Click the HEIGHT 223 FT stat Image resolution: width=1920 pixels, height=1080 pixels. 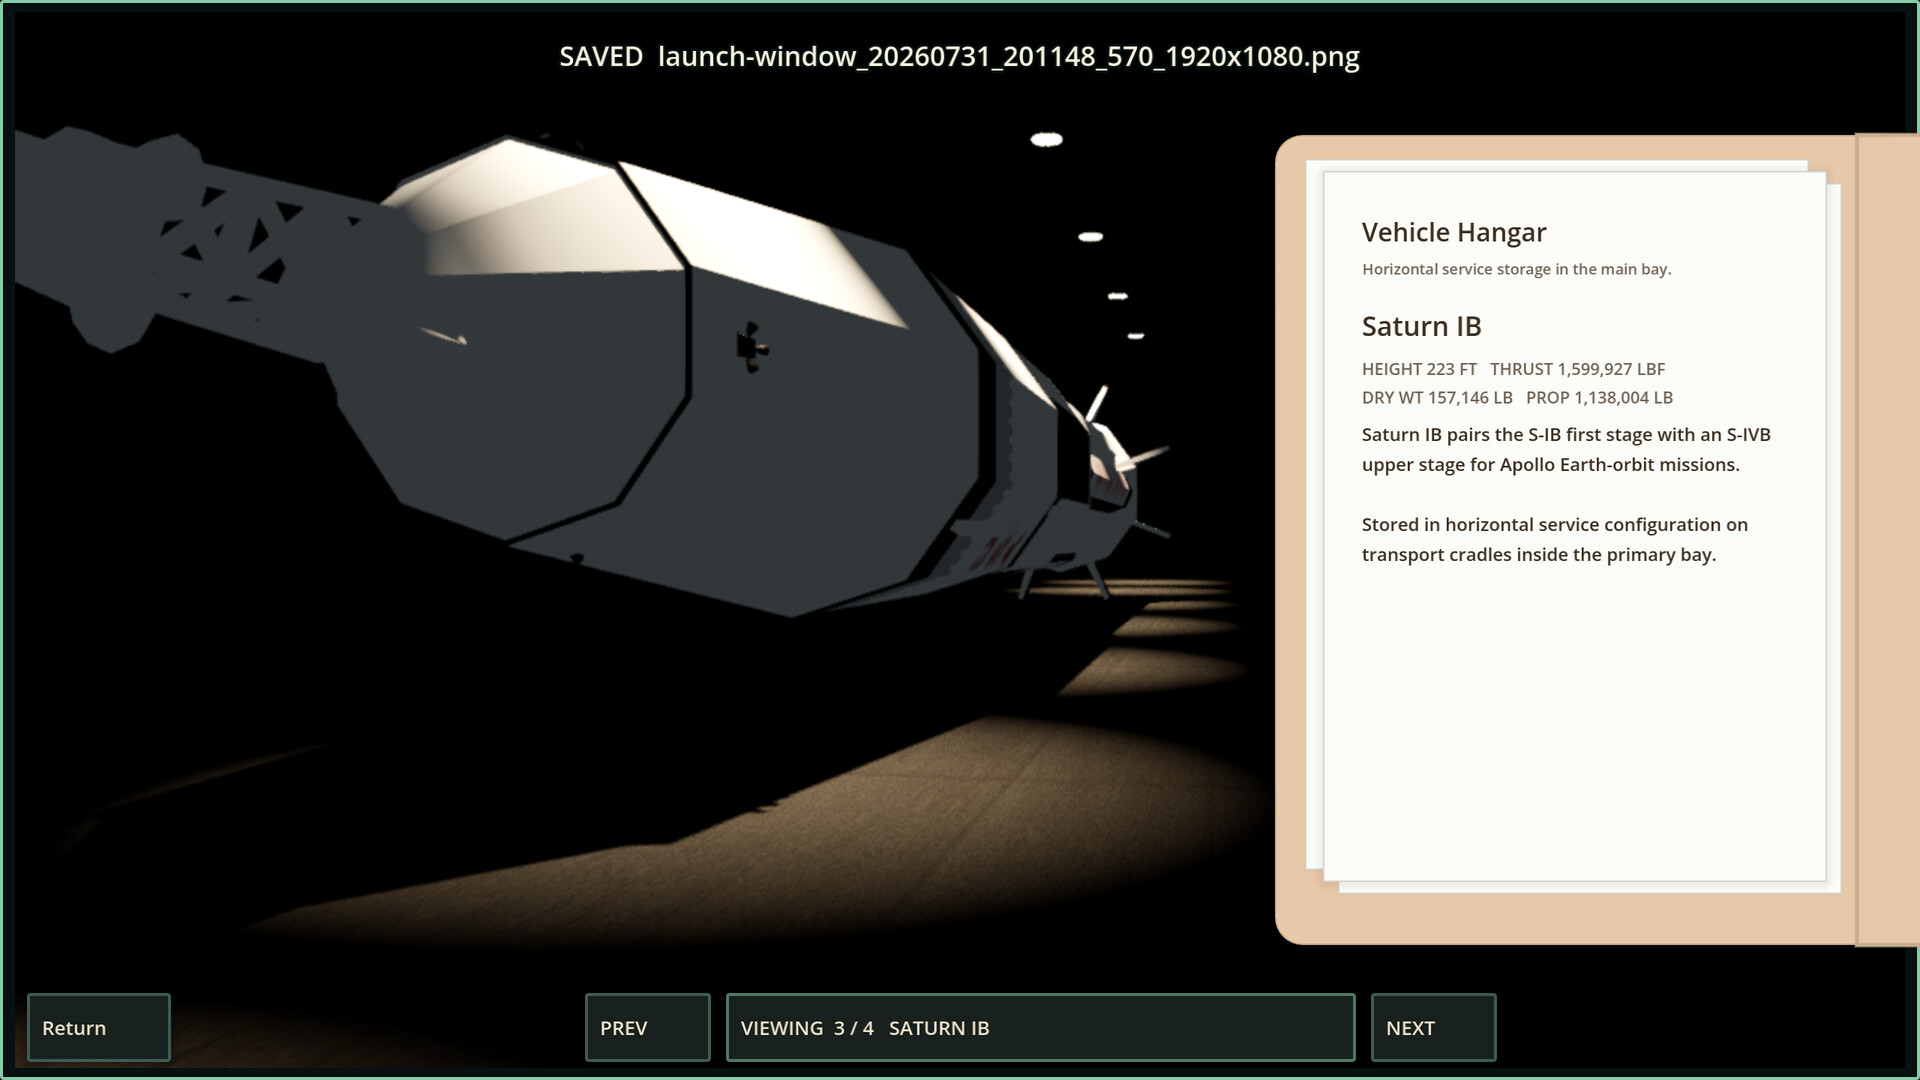point(1418,369)
